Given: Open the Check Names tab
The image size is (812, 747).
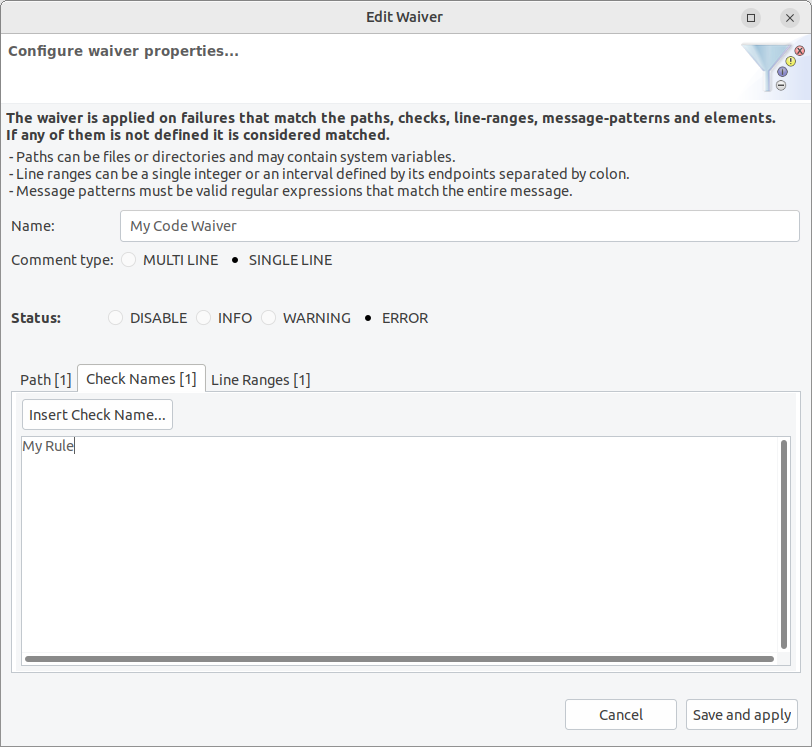Looking at the screenshot, I should (x=140, y=378).
